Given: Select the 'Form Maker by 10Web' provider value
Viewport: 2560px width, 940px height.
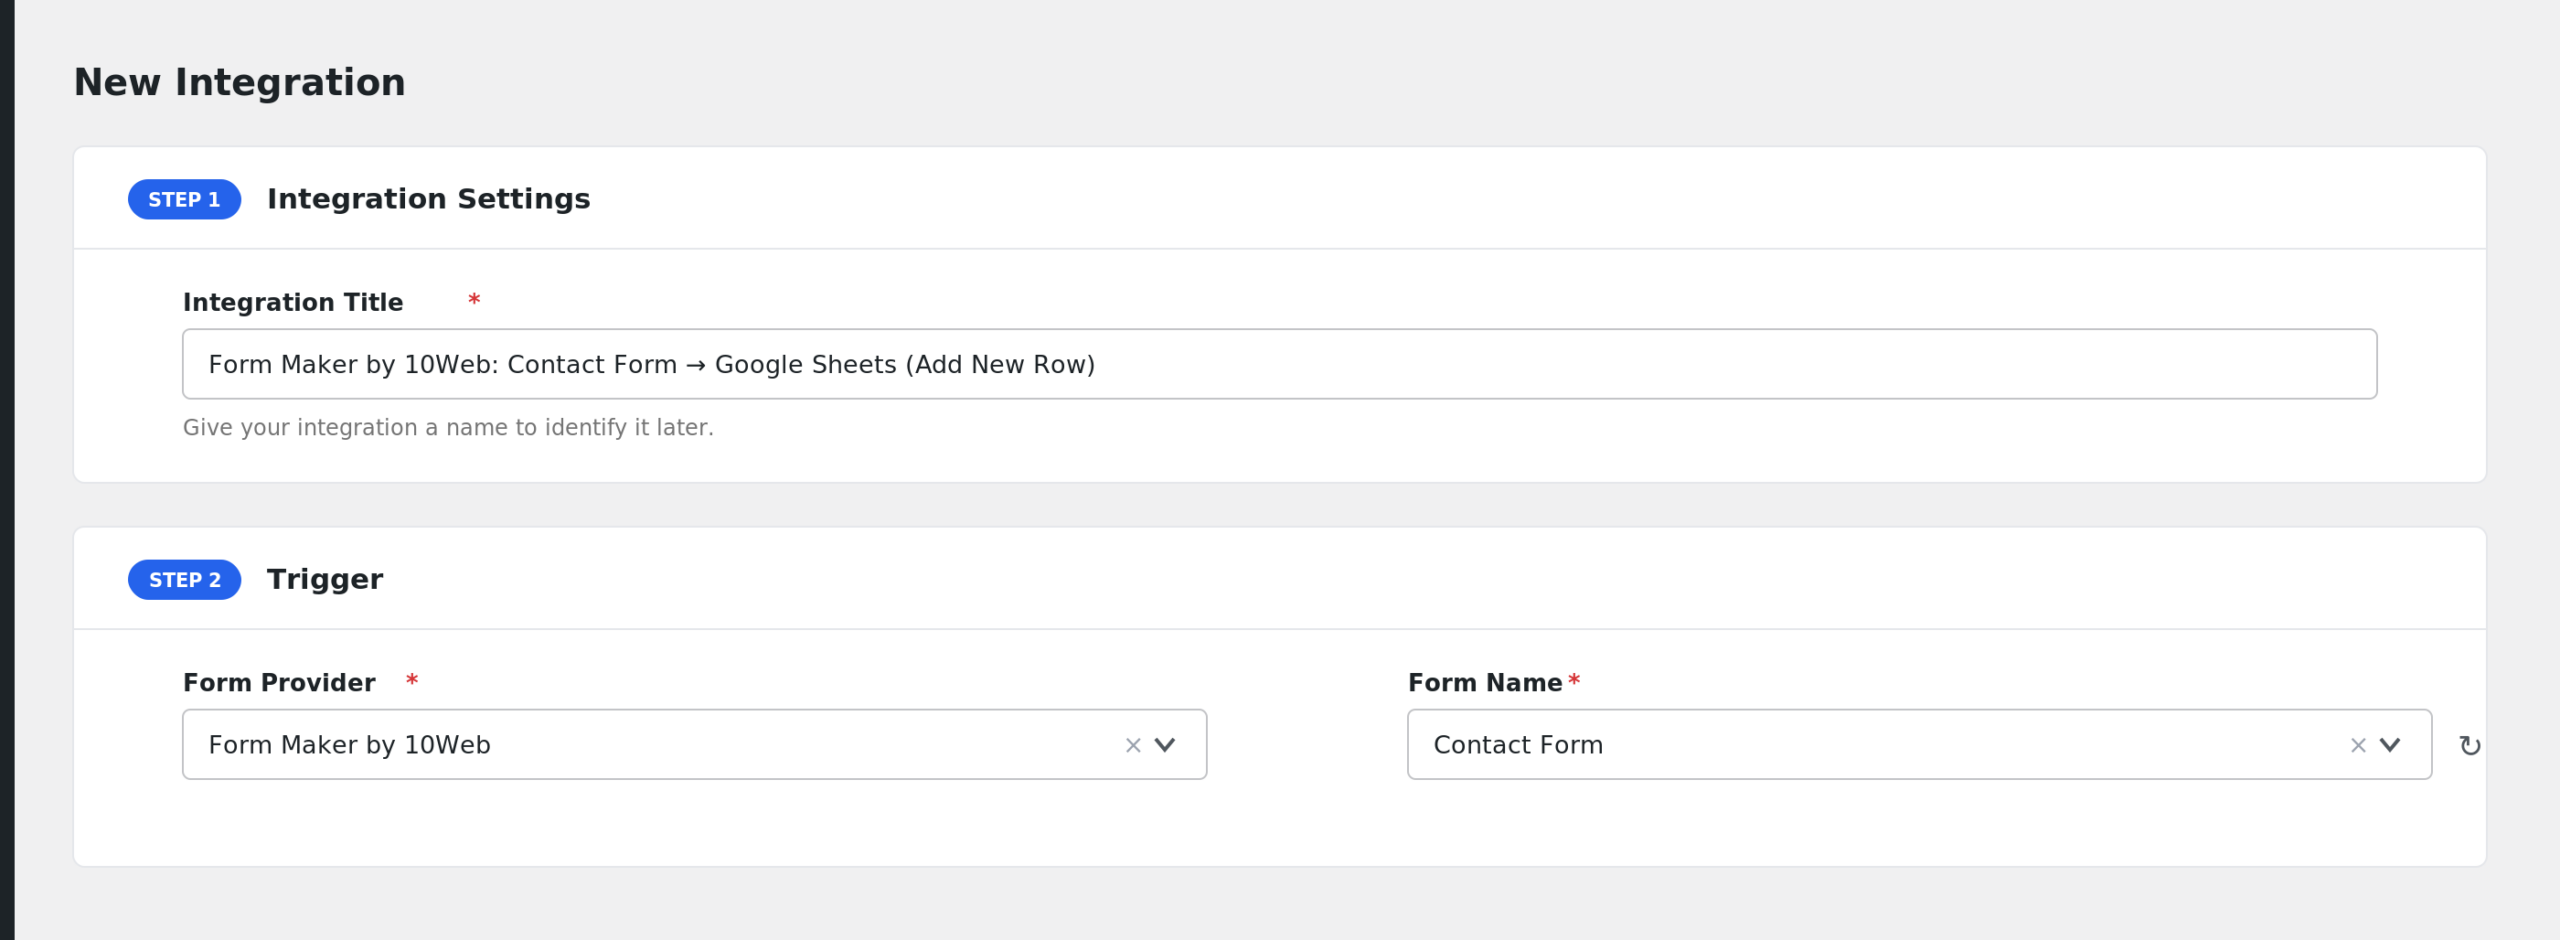Looking at the screenshot, I should tap(350, 745).
